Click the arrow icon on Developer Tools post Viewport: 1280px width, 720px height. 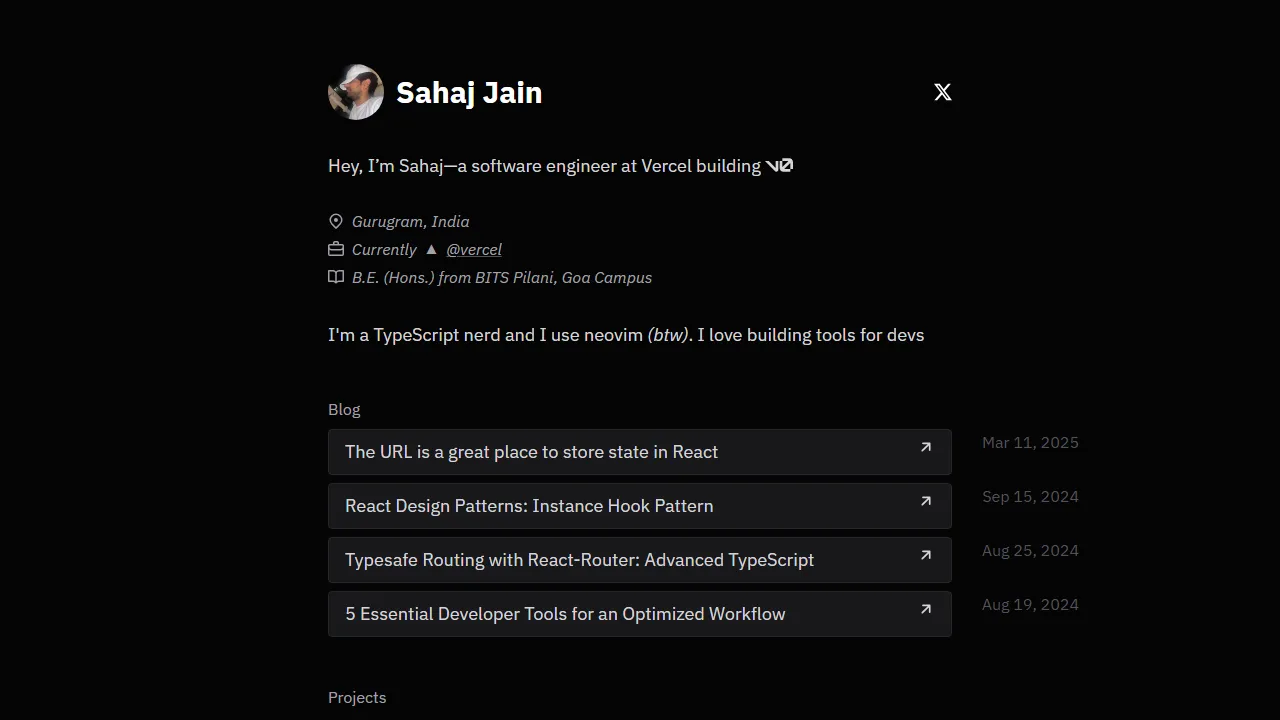(x=925, y=610)
